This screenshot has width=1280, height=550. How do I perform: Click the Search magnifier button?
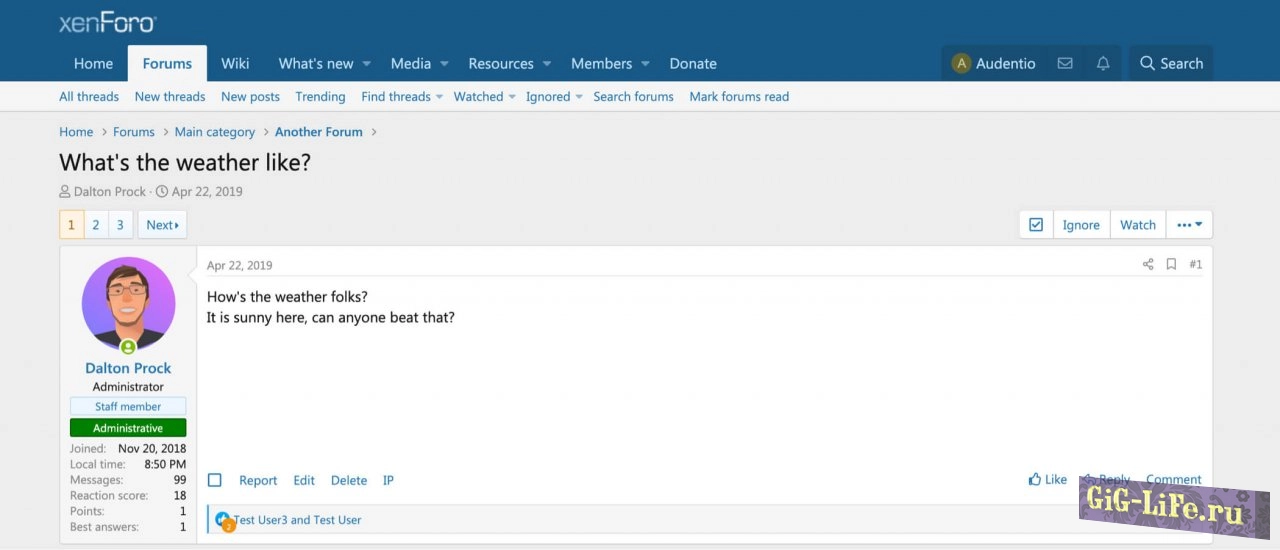(1171, 63)
